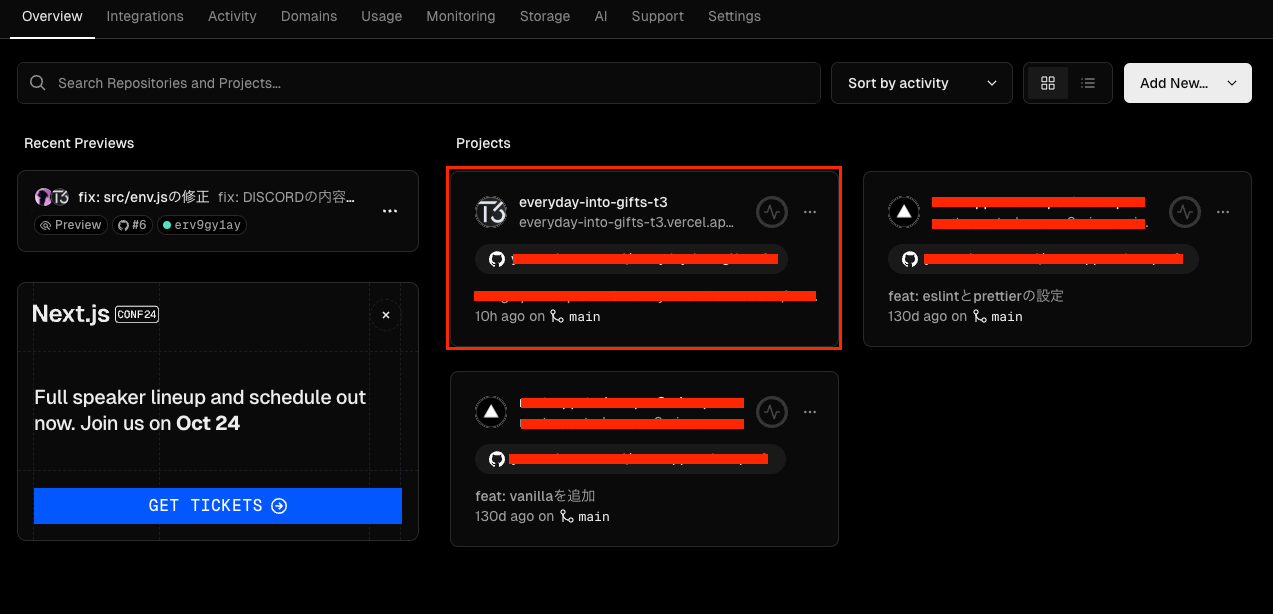The width and height of the screenshot is (1273, 614).
Task: Click triangle logo of eslintとprettier project
Action: coord(905,212)
